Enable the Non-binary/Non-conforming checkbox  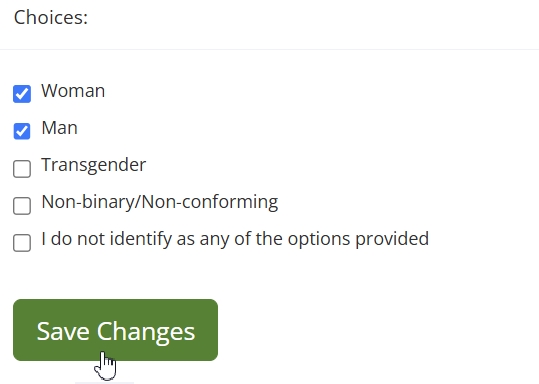pos(22,206)
